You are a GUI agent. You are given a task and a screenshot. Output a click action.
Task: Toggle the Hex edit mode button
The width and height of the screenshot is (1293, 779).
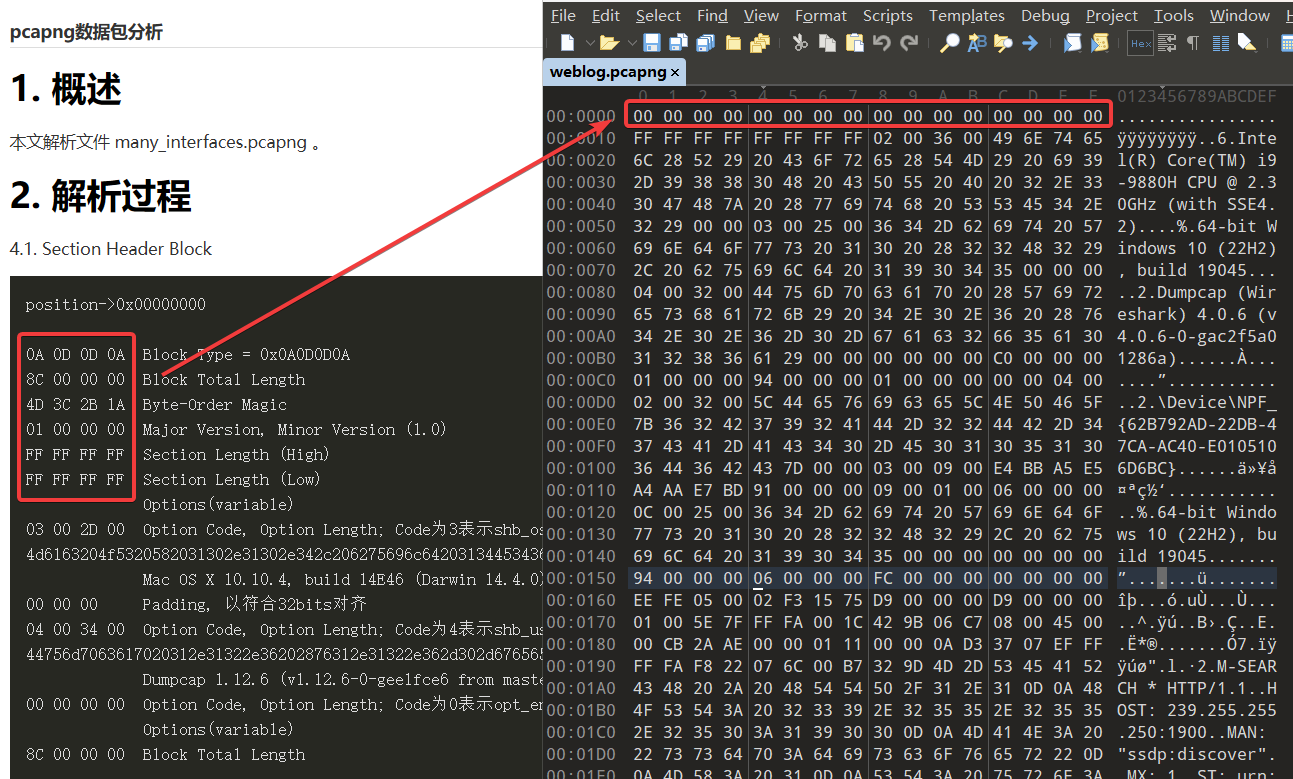pos(1140,43)
